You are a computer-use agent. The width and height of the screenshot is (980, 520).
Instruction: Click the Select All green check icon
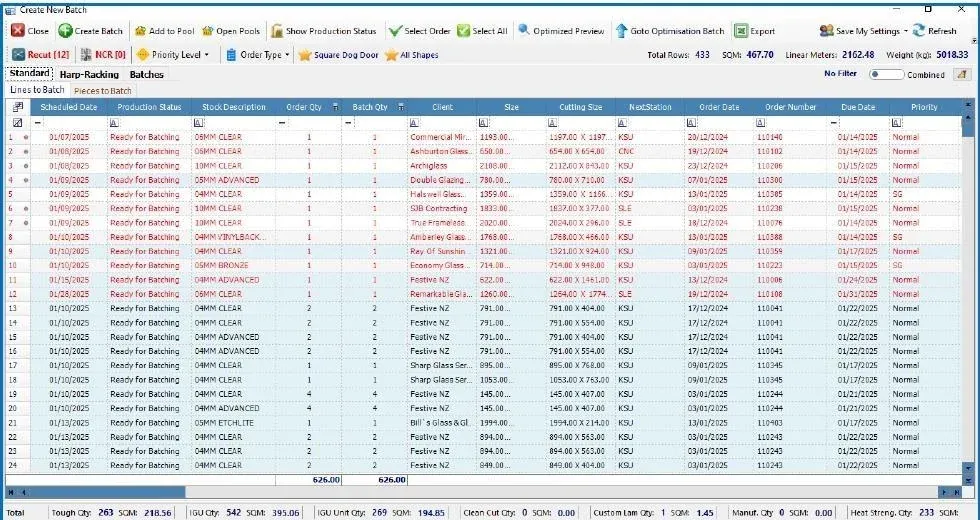click(463, 31)
